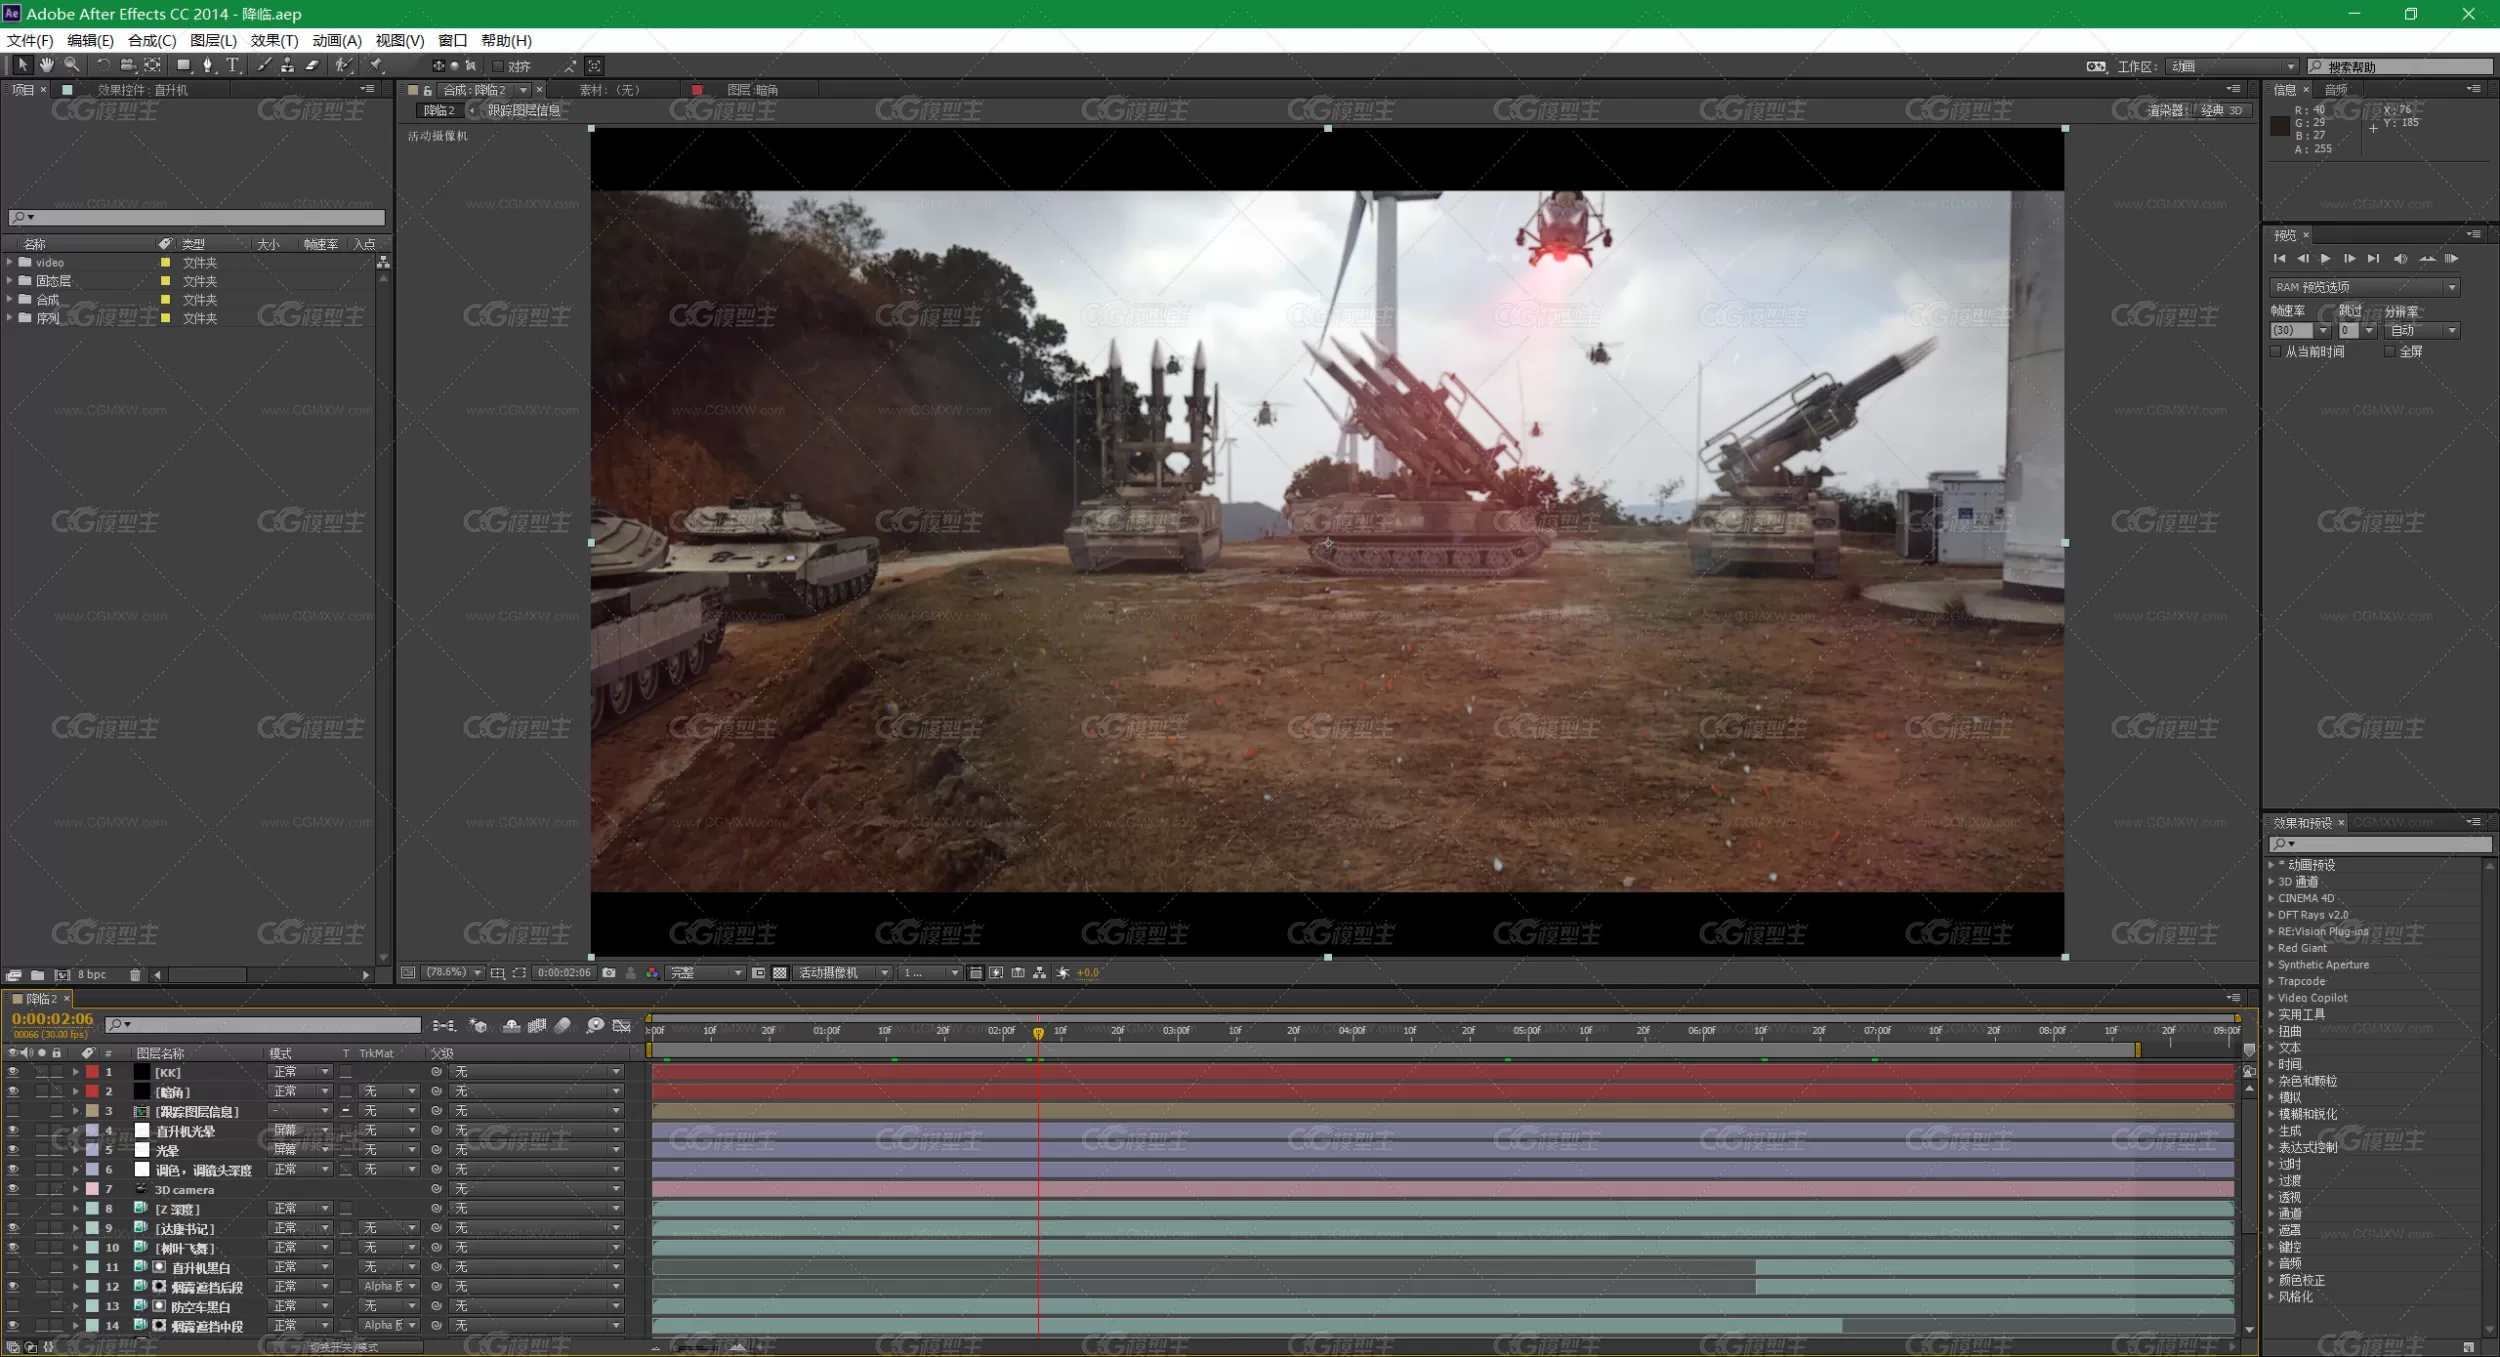Image resolution: width=2500 pixels, height=1357 pixels.
Task: Click the pink label swatch of 3D camera
Action: [92, 1189]
